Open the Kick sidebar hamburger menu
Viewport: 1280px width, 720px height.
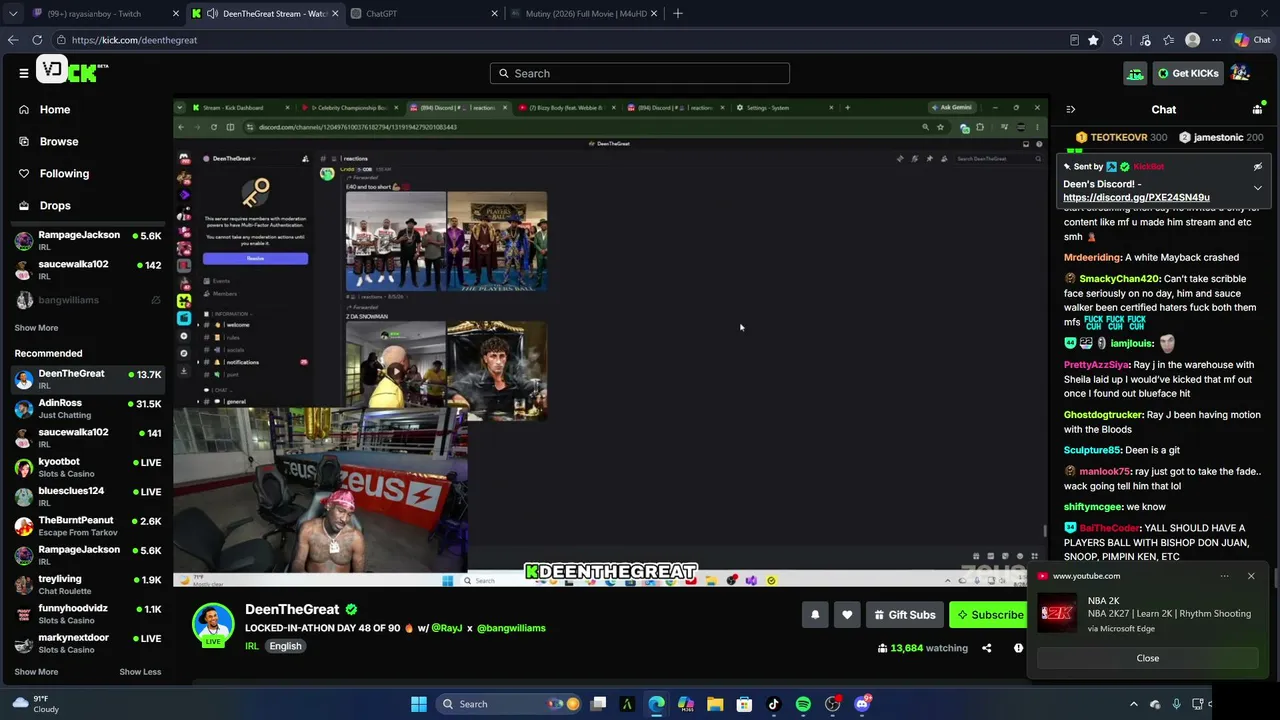click(23, 73)
